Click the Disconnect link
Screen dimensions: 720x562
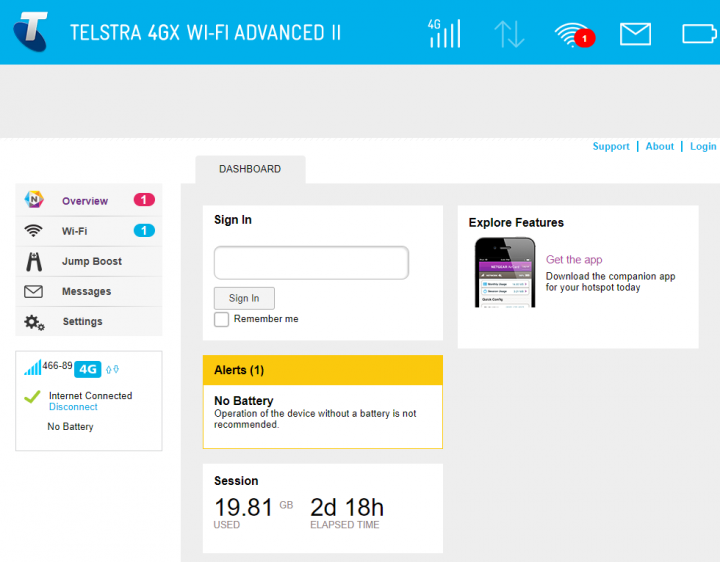point(73,407)
